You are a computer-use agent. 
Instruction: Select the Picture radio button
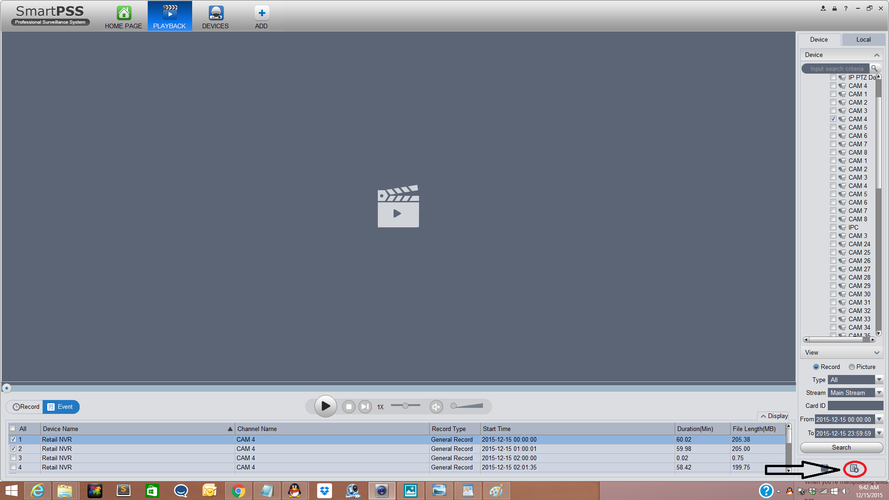tap(851, 367)
